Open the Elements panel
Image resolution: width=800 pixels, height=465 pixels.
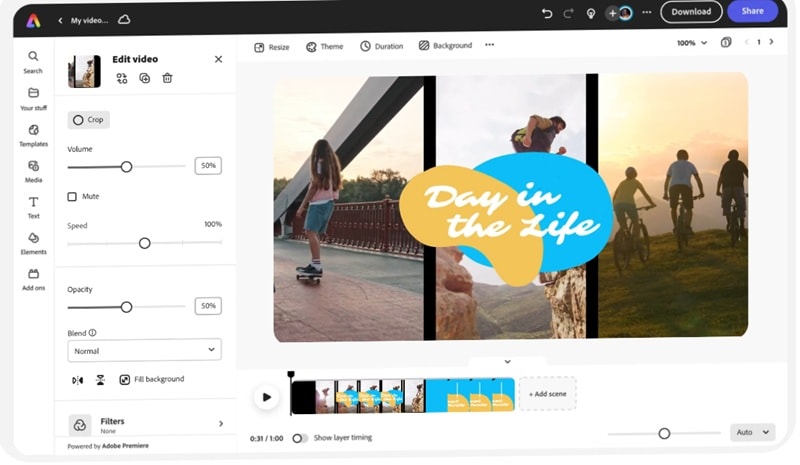coord(33,243)
